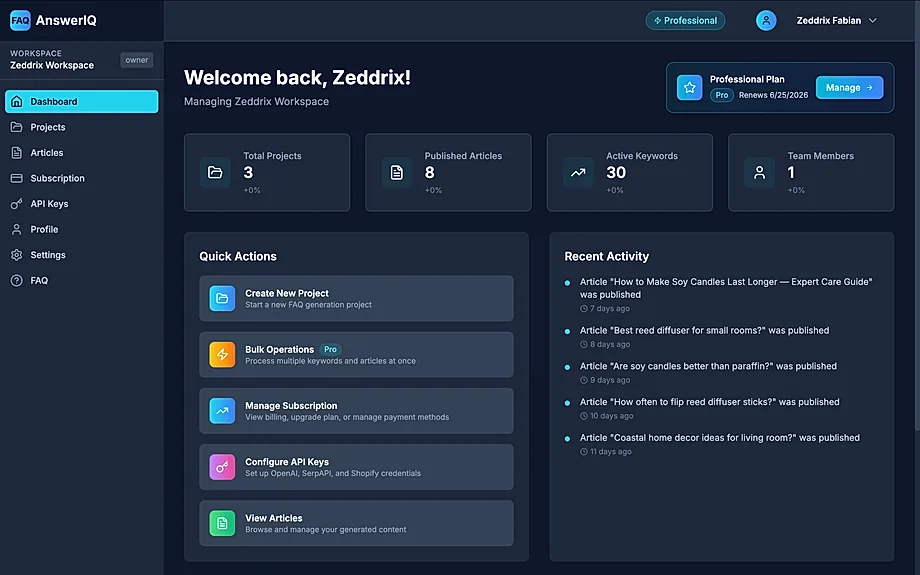The height and width of the screenshot is (575, 920).
Task: Start Create New Project quick action
Action: tap(356, 298)
